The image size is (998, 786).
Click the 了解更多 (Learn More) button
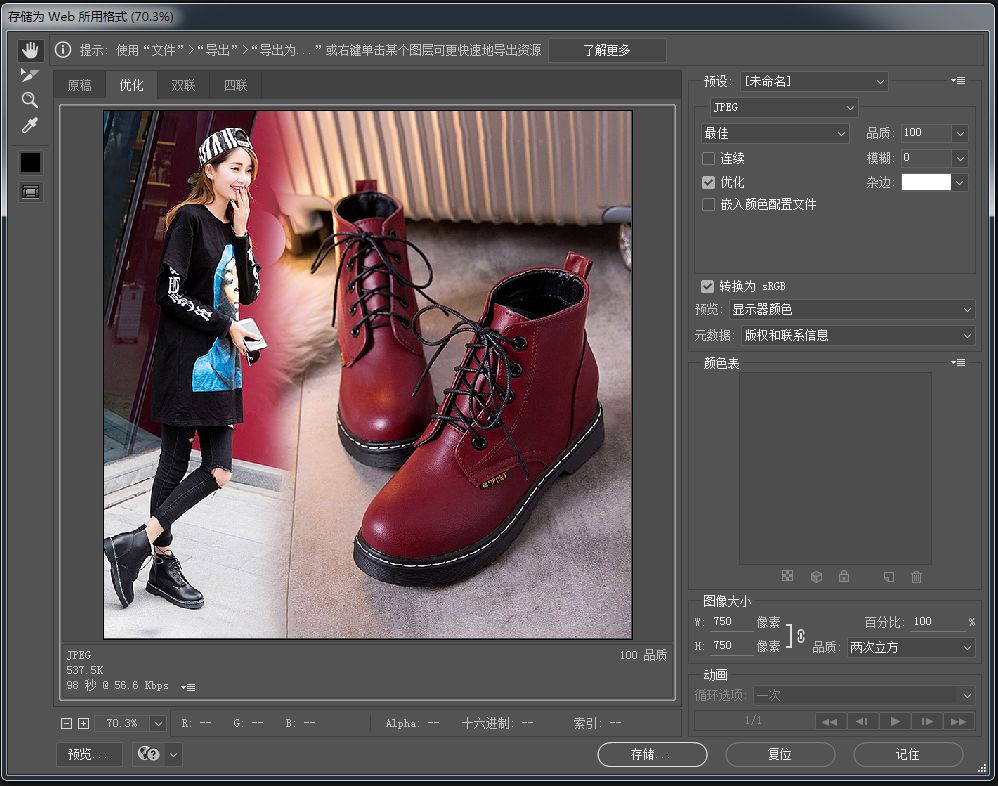click(607, 50)
